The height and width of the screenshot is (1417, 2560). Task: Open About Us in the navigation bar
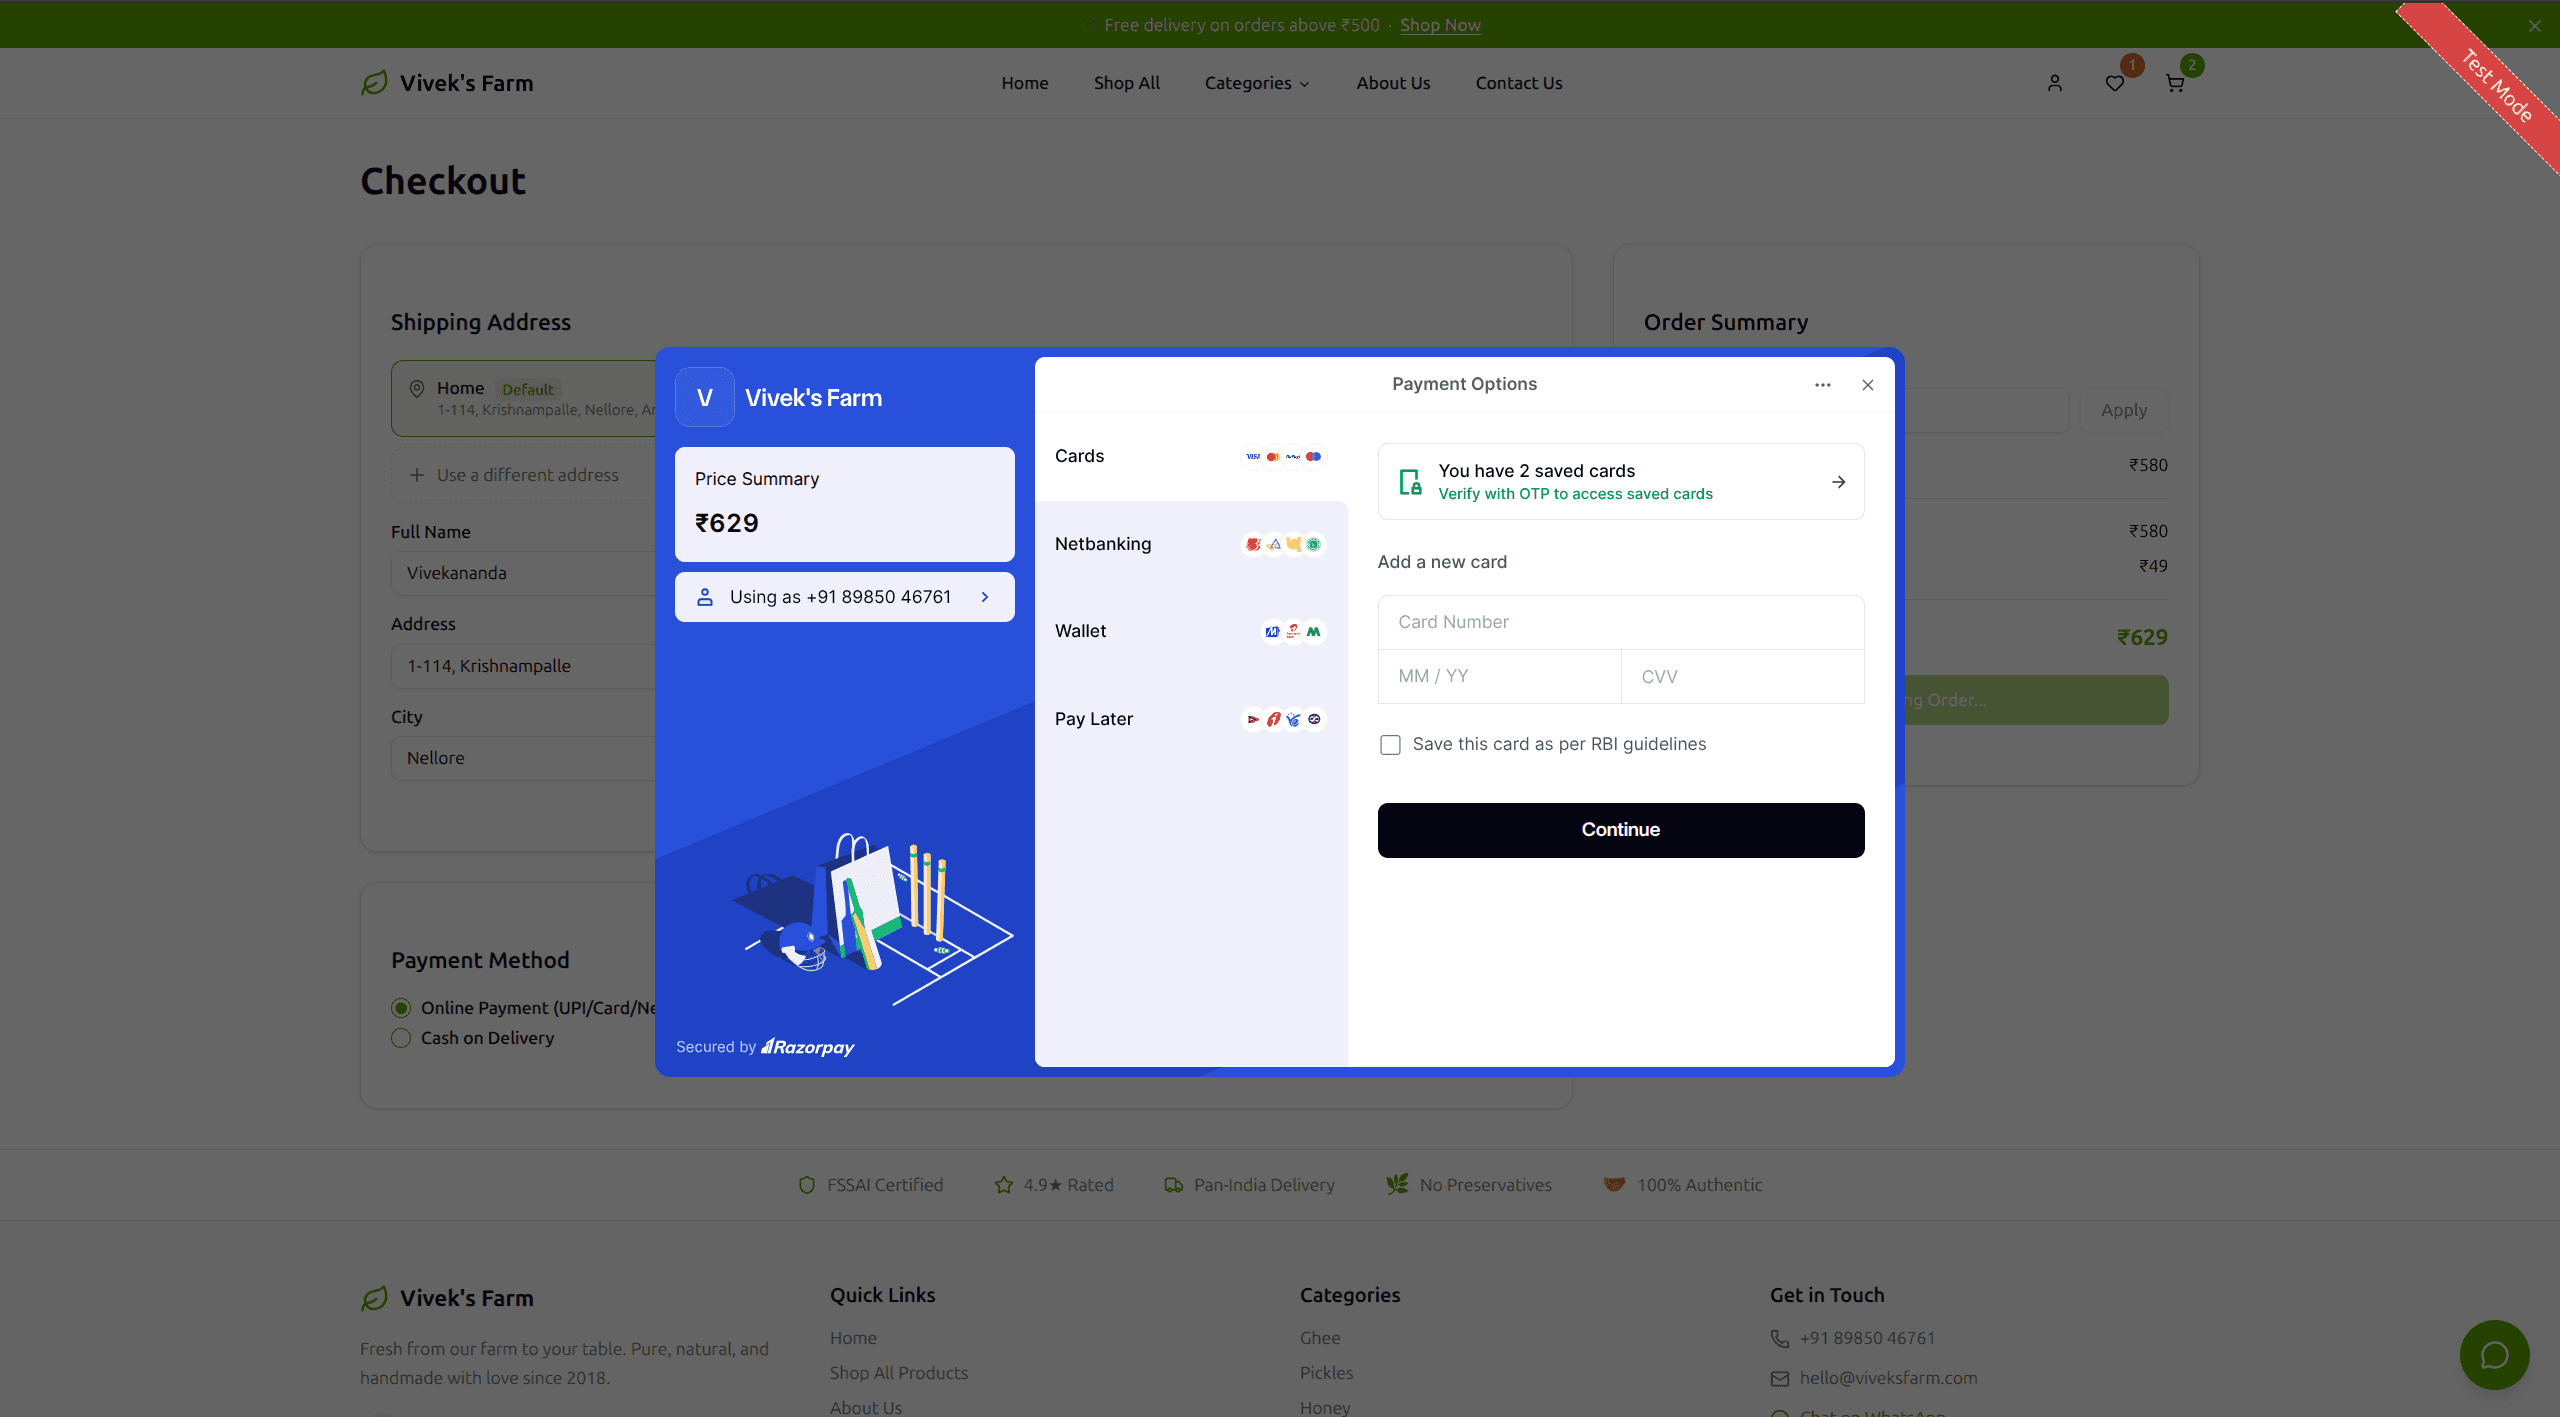(x=1393, y=83)
